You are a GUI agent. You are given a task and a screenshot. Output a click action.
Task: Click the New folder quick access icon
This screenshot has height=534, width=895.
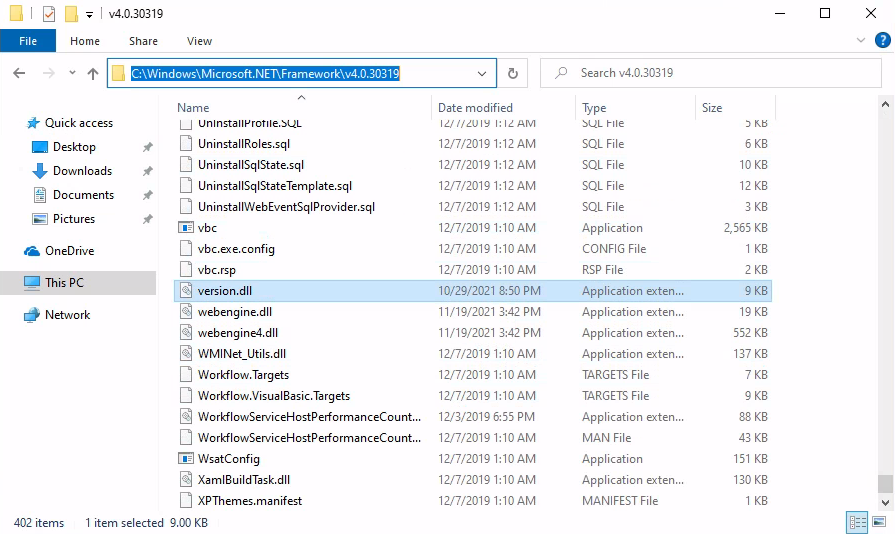point(71,13)
